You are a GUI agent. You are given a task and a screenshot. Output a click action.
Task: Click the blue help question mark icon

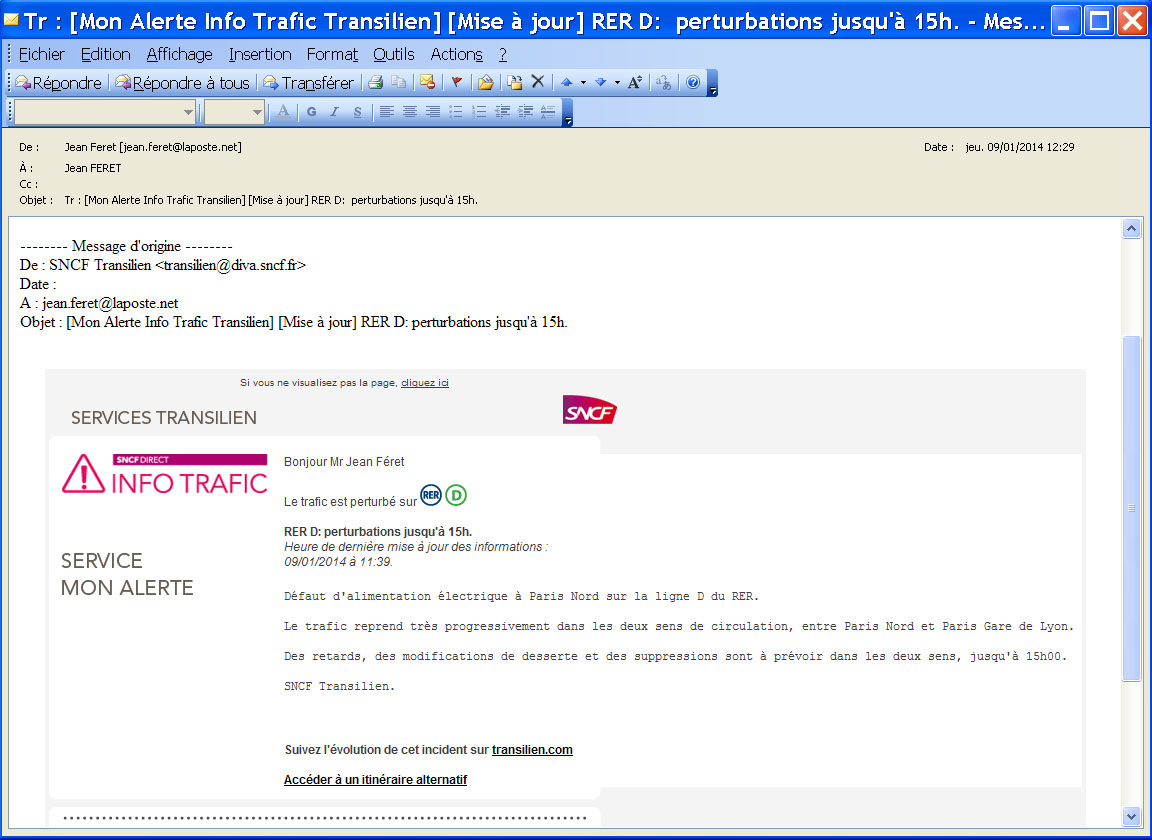[693, 83]
